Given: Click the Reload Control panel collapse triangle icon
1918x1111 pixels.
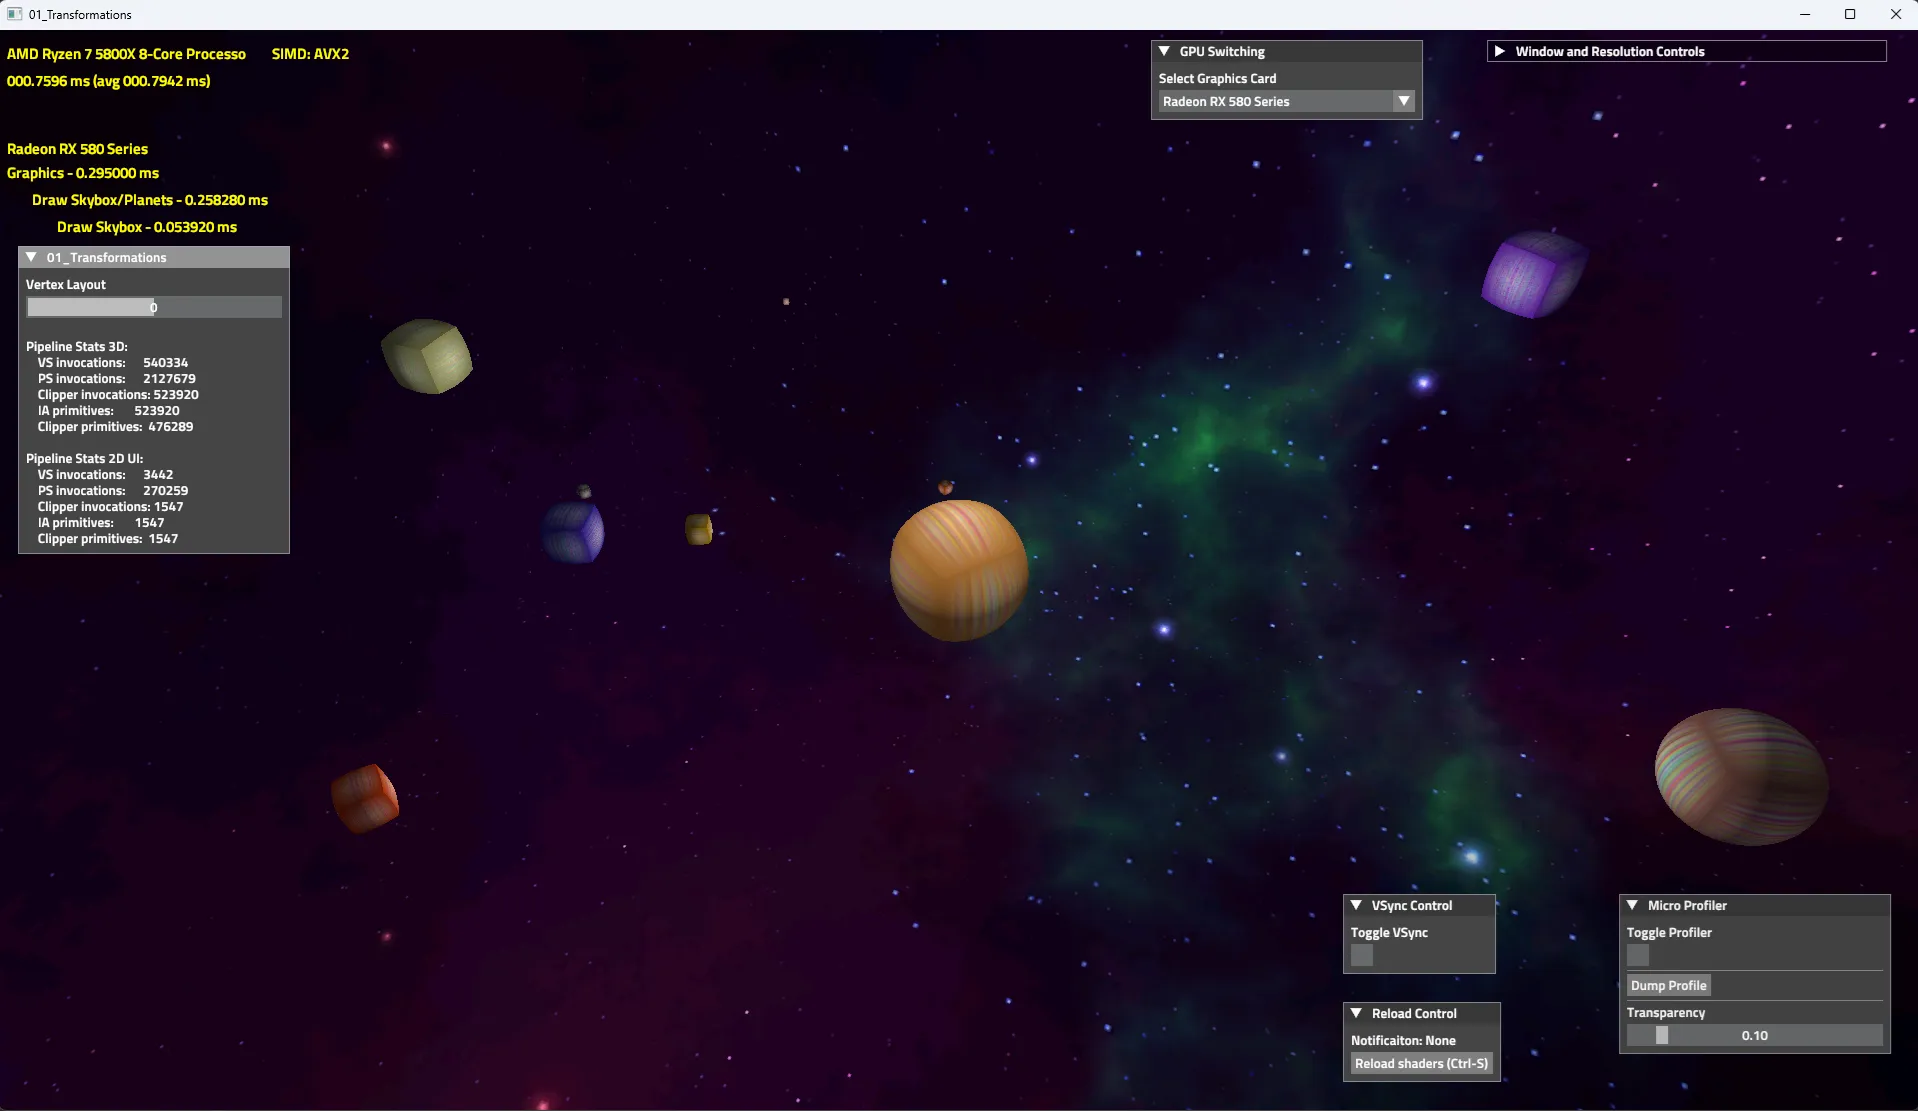Looking at the screenshot, I should click(x=1357, y=1013).
